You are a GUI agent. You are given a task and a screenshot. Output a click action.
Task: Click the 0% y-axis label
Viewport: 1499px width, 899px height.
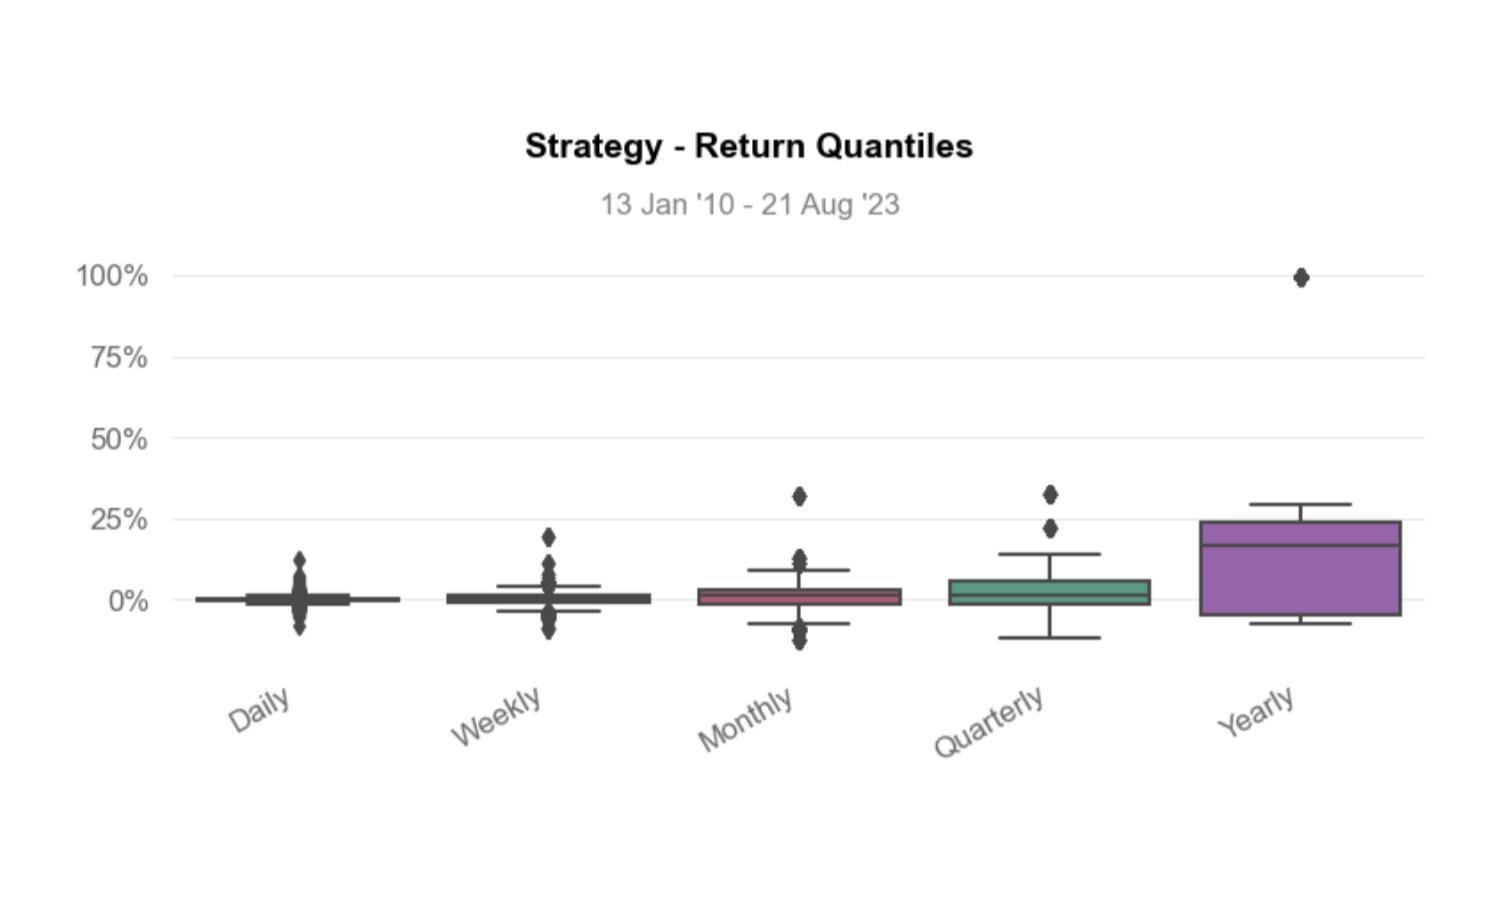pos(128,601)
